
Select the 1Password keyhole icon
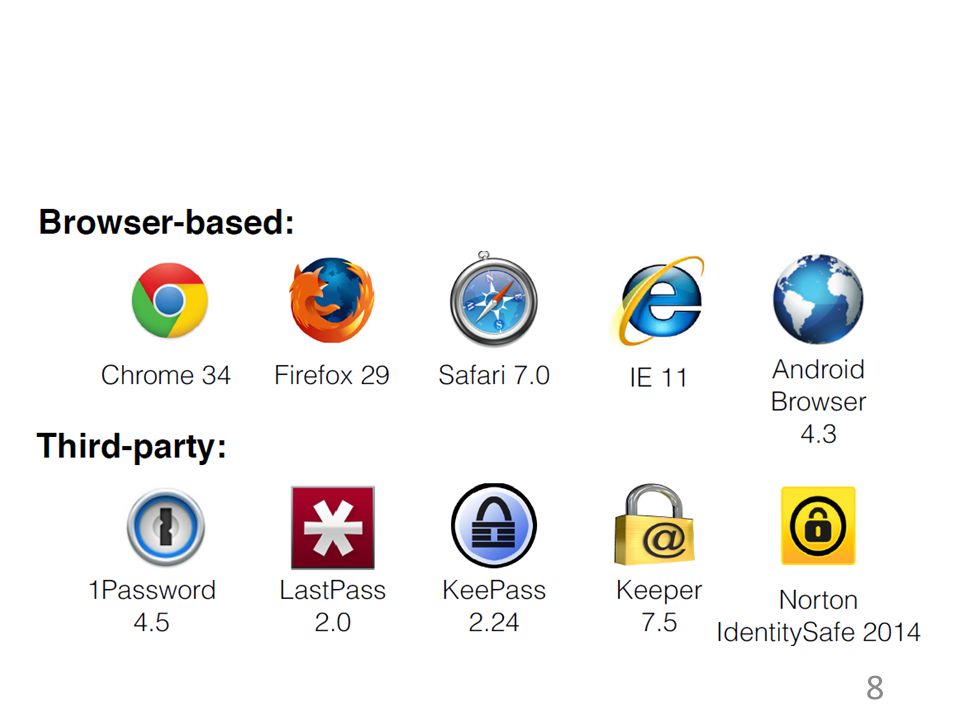pos(165,527)
